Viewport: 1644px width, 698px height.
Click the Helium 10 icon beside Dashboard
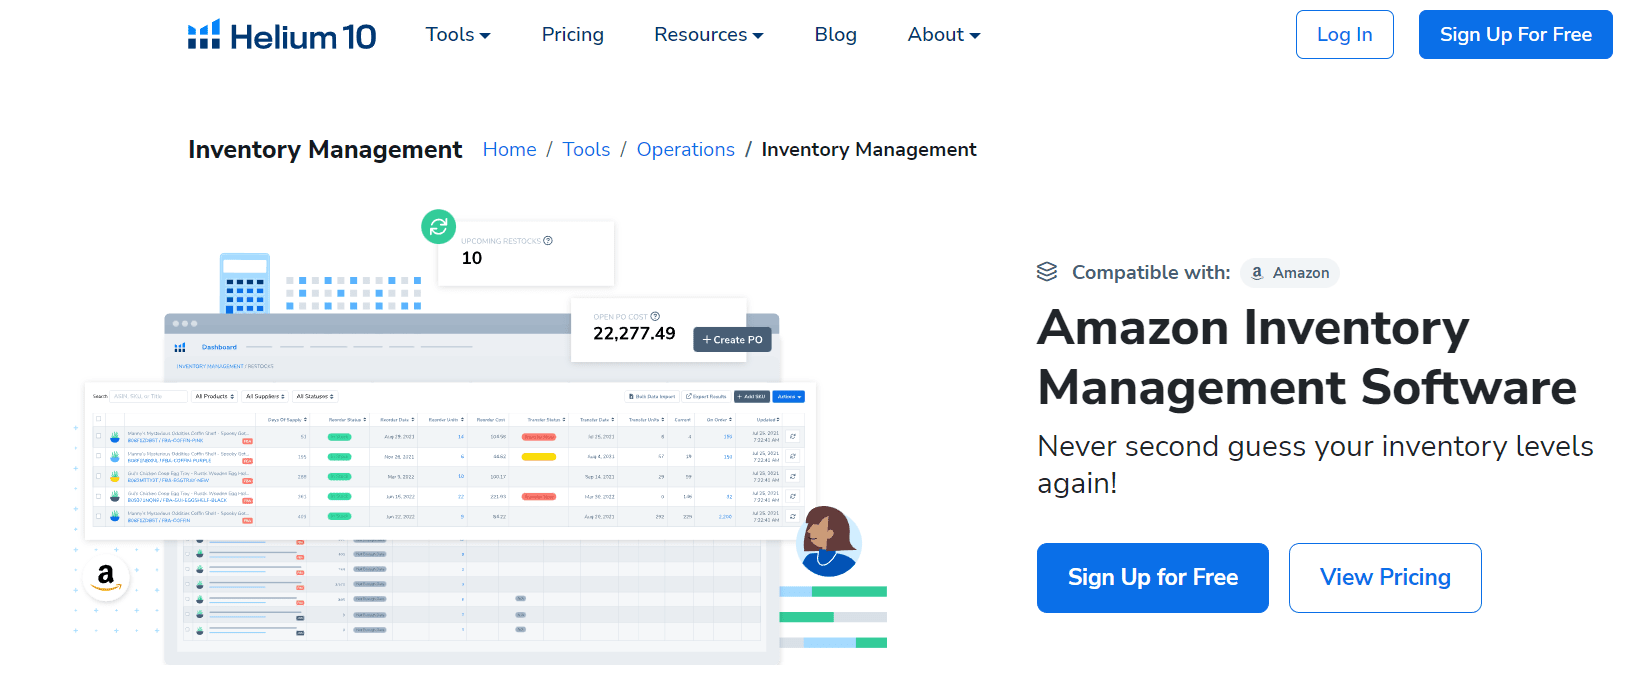(x=180, y=347)
